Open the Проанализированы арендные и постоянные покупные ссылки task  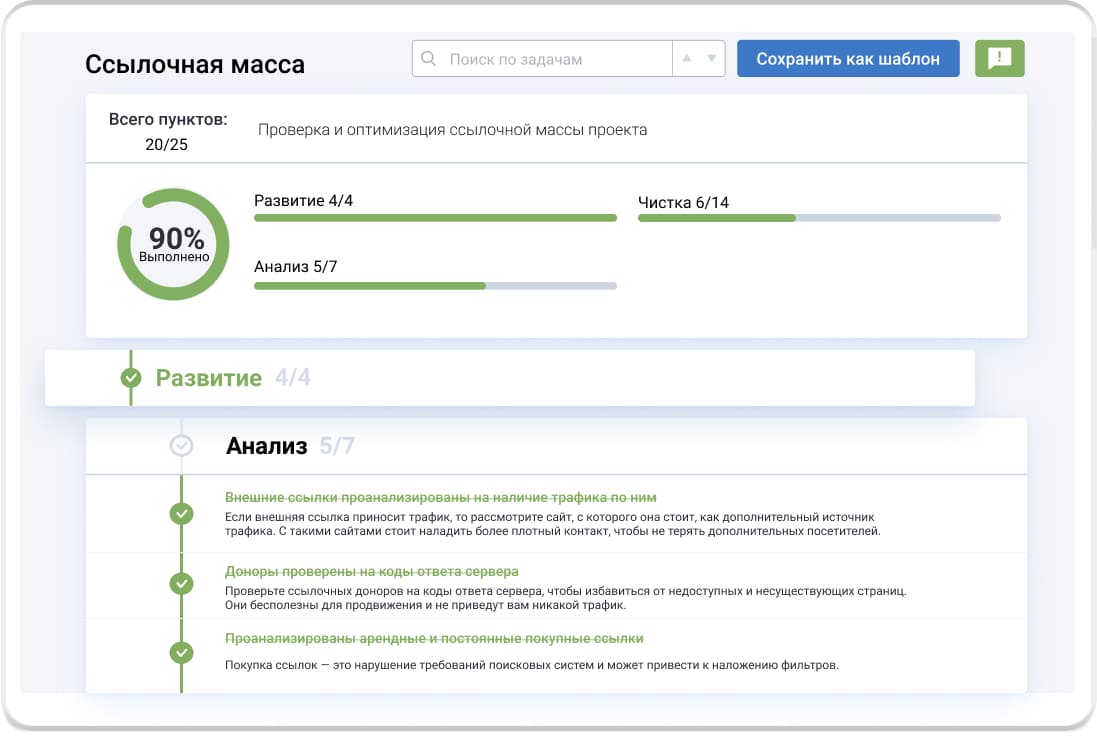coord(434,638)
